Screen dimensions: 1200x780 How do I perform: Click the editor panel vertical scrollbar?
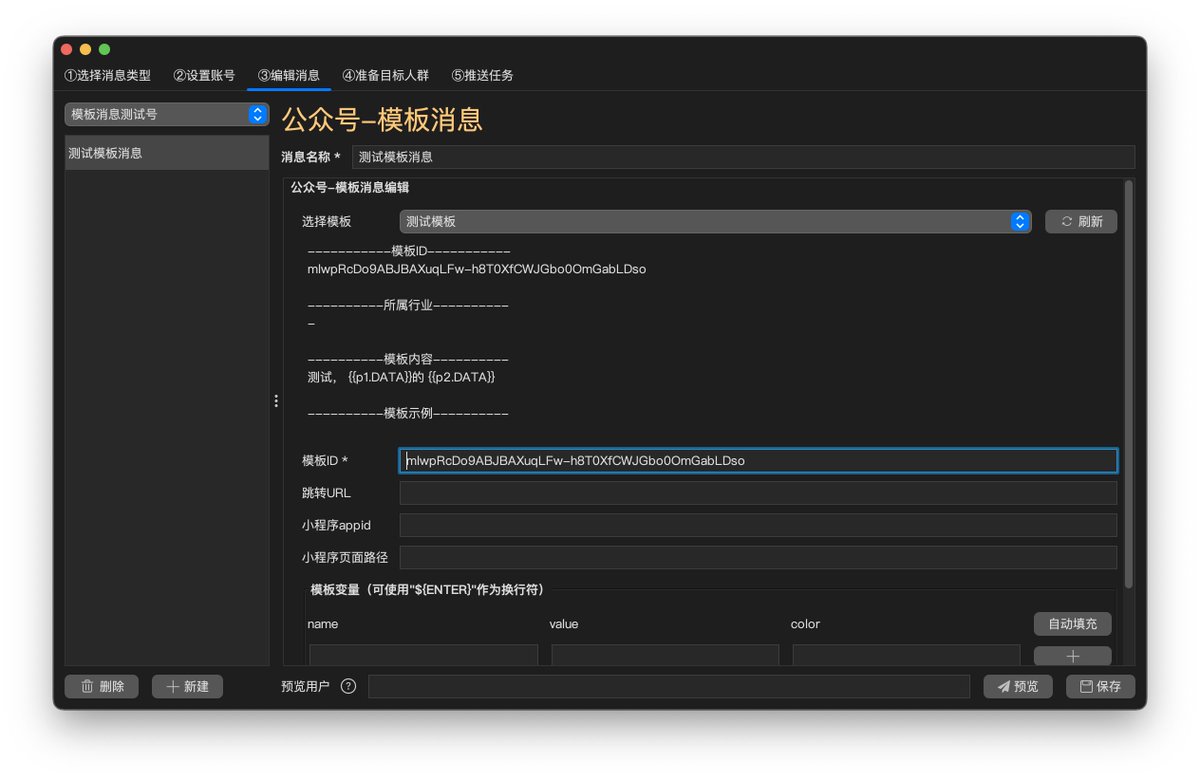[x=1129, y=384]
